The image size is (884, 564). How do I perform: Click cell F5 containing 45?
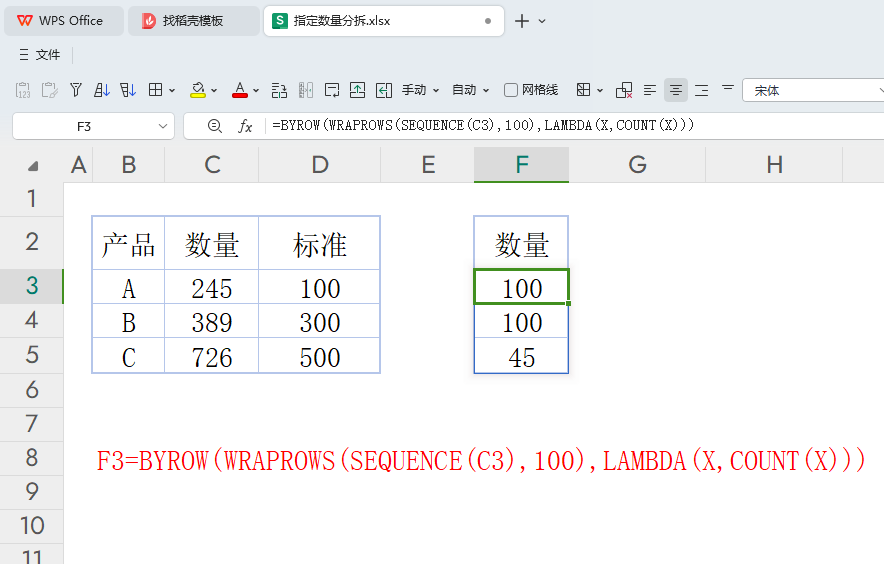coord(521,356)
